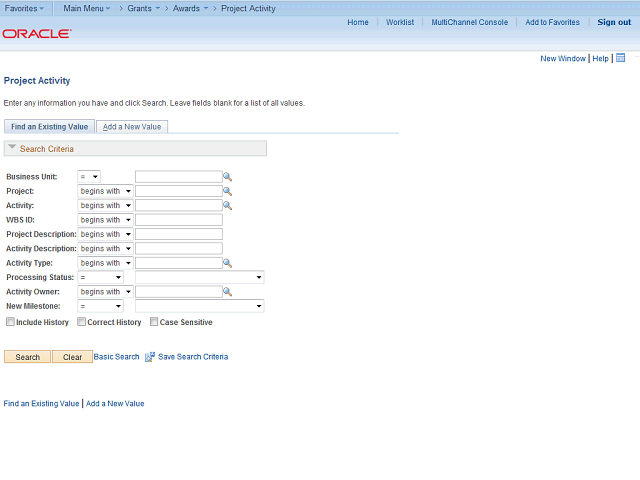Open Processing Status value dropdown
The width and height of the screenshot is (640, 480).
coord(200,277)
